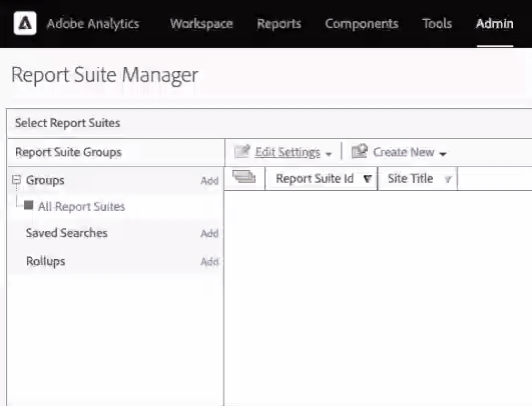Collapse the Groups tree node
Image resolution: width=532 pixels, height=406 pixels.
coord(16,180)
